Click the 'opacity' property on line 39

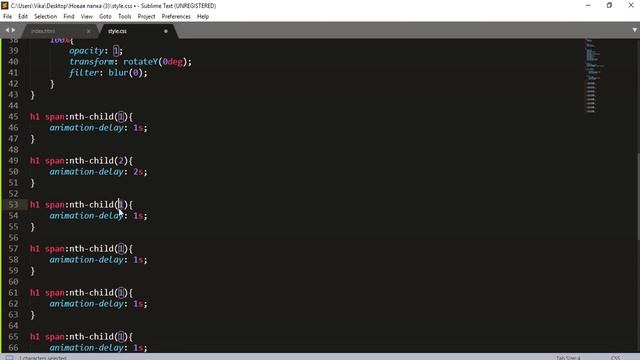click(x=86, y=51)
